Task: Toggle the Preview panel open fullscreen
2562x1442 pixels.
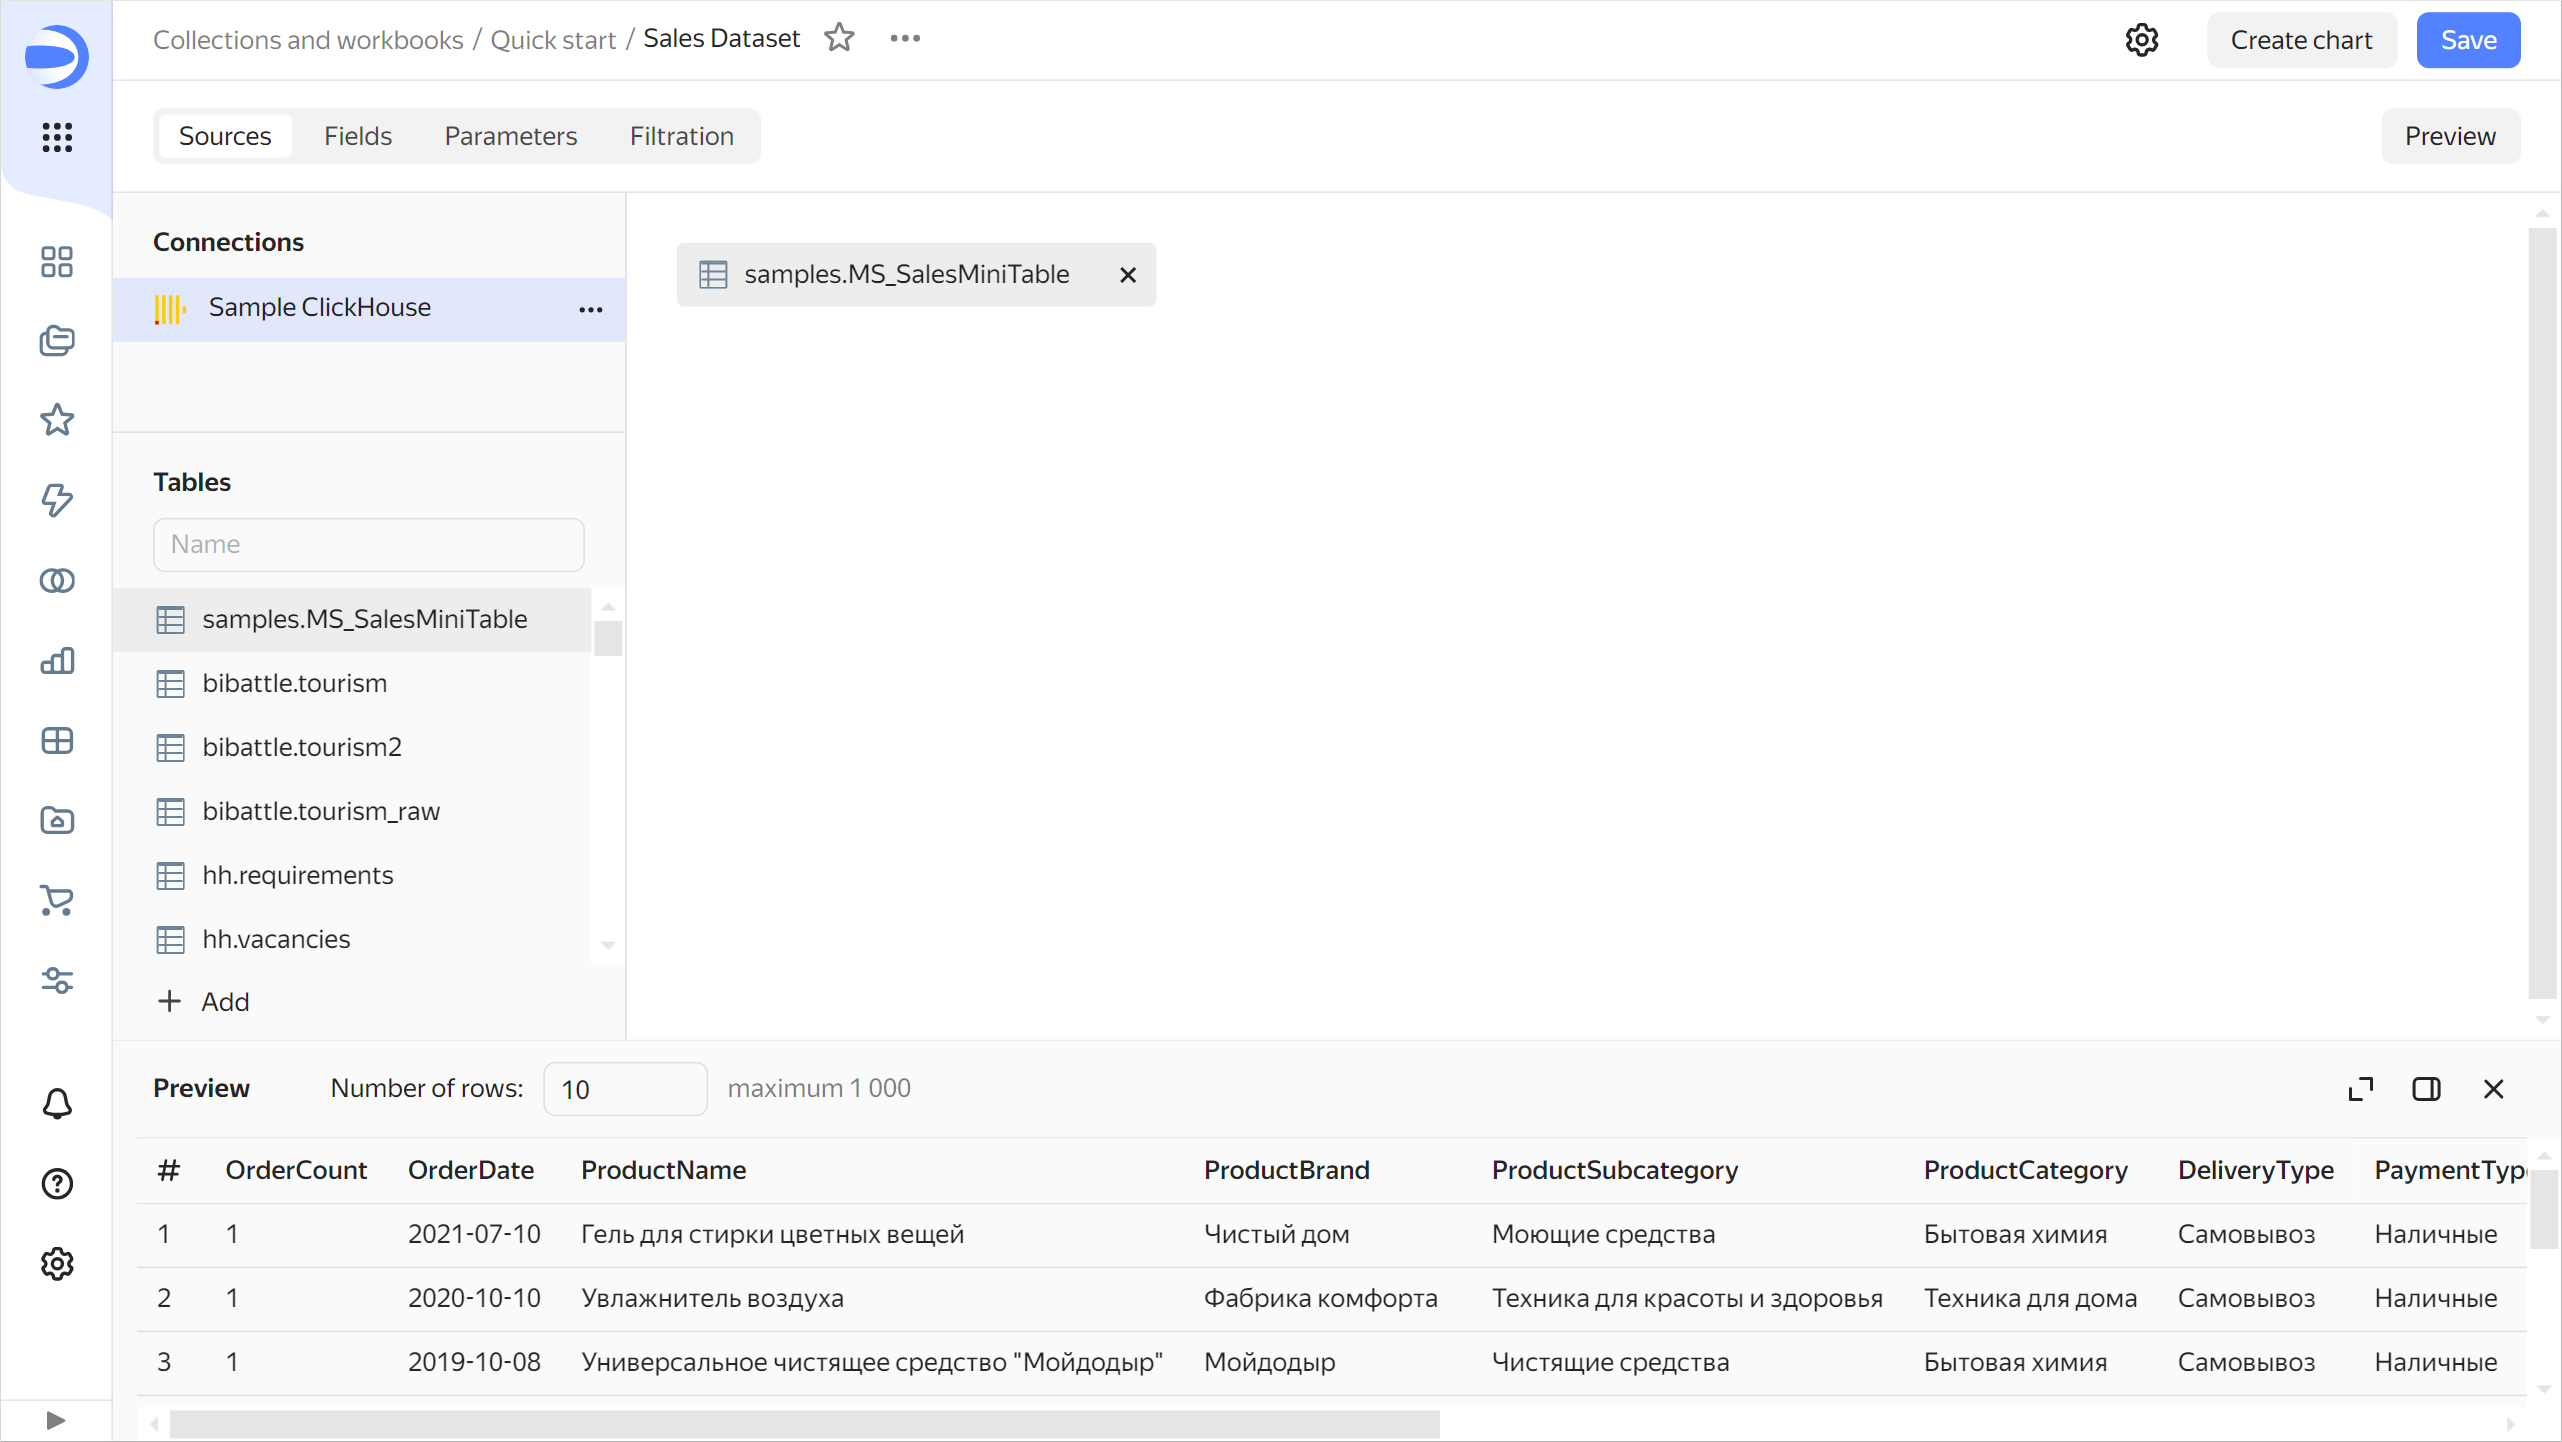Action: (x=2361, y=1088)
